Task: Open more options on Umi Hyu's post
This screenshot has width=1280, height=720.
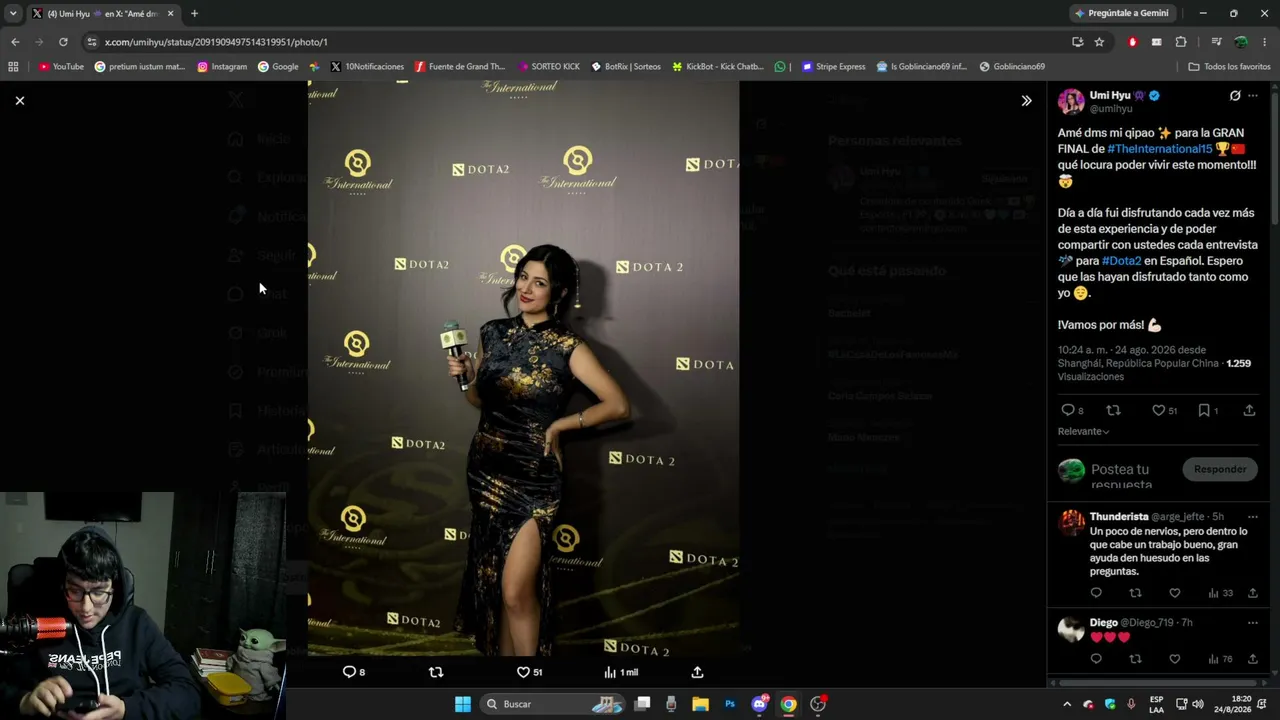Action: click(1253, 96)
